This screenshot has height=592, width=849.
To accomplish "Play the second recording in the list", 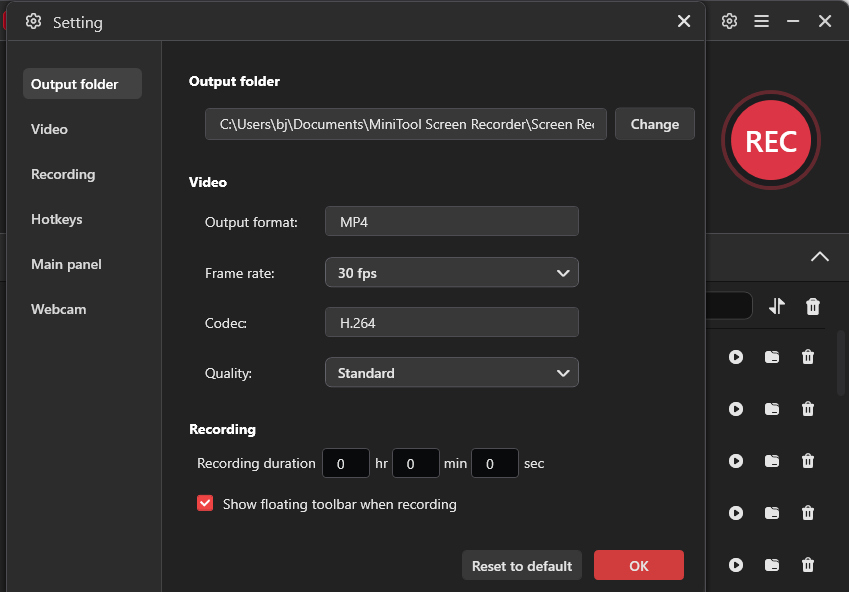I will point(736,409).
